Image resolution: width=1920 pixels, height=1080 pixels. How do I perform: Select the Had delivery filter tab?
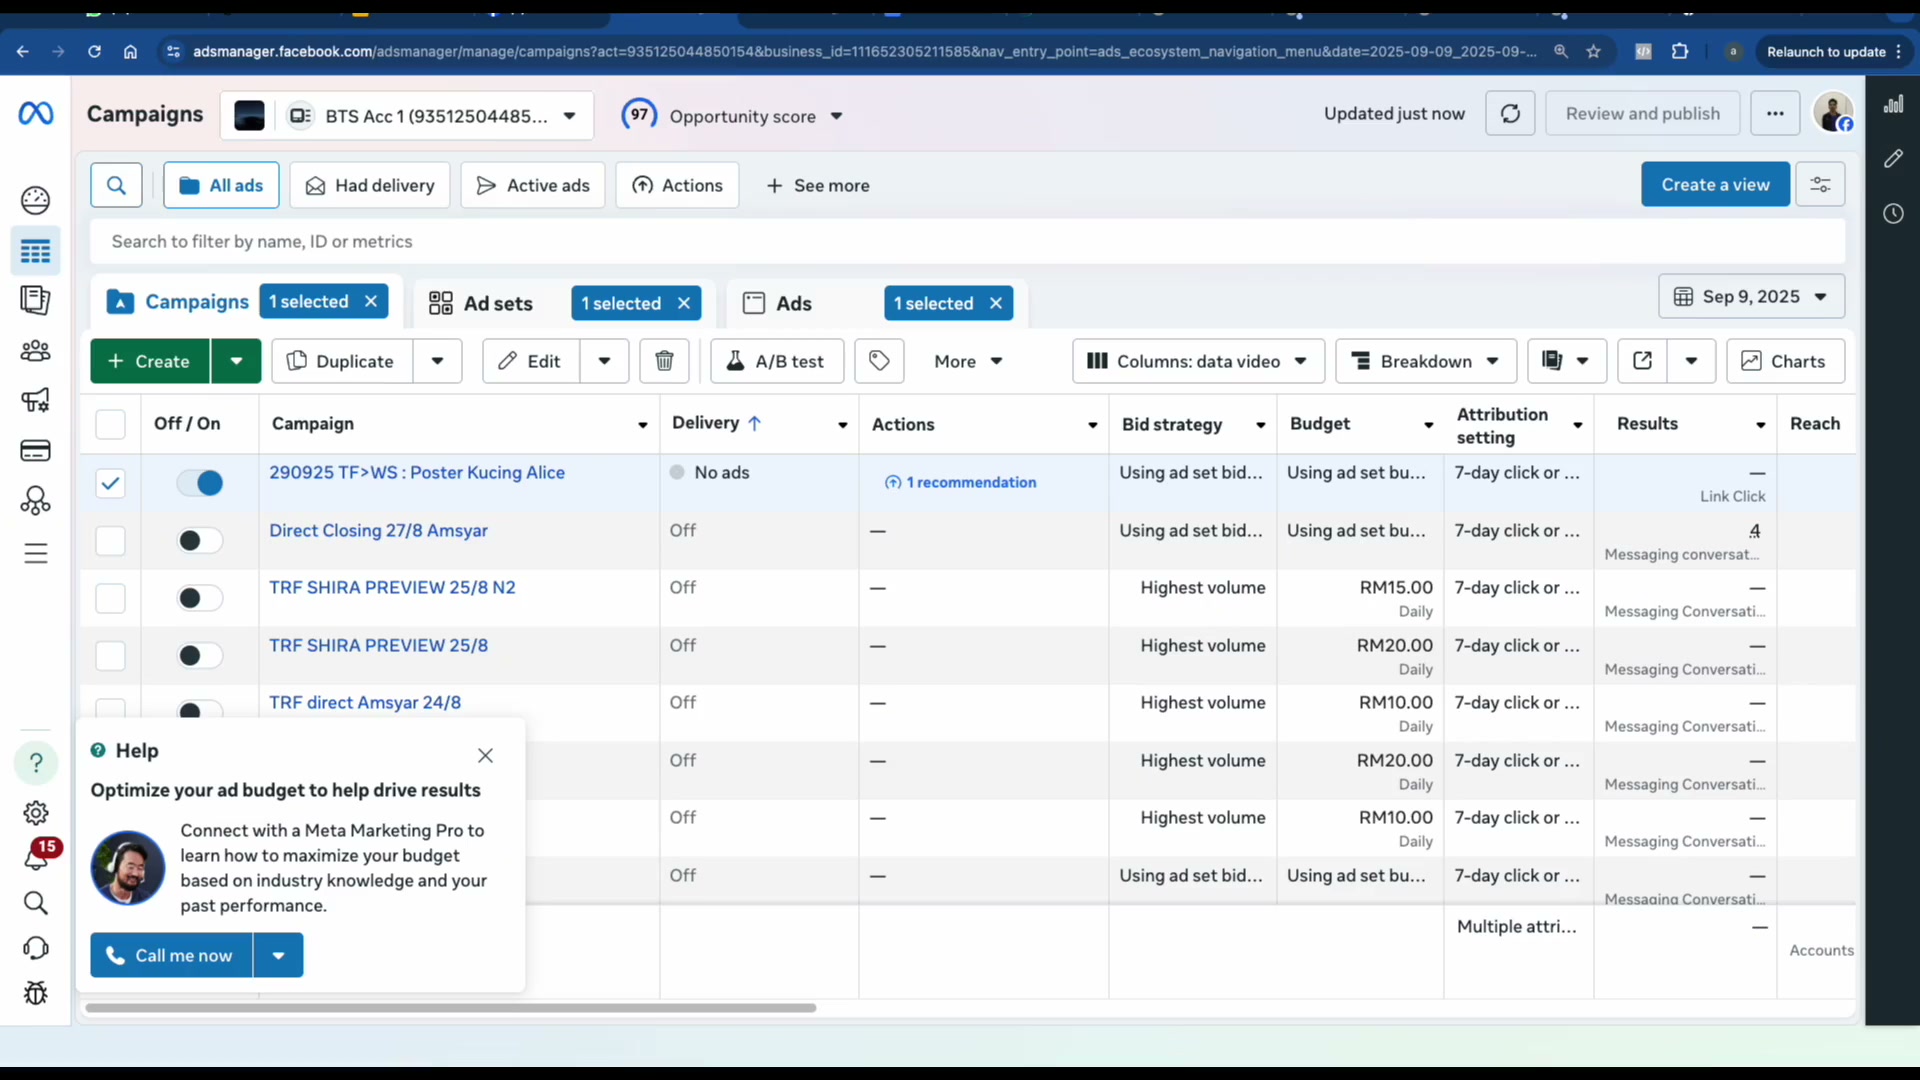(x=370, y=185)
